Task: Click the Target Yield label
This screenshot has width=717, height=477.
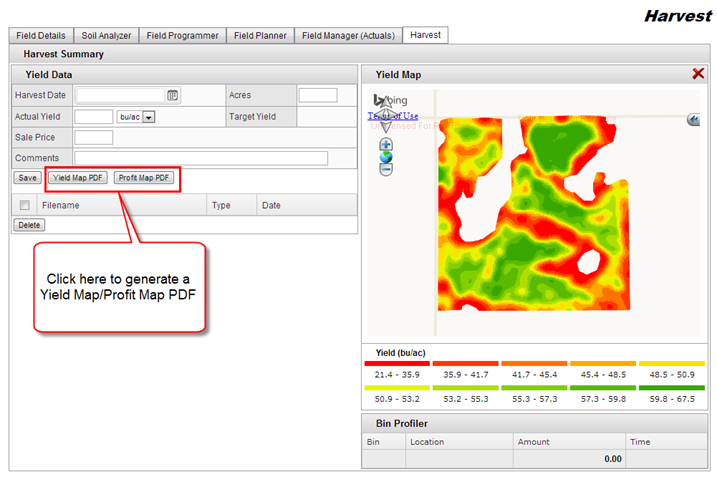Action: point(252,117)
